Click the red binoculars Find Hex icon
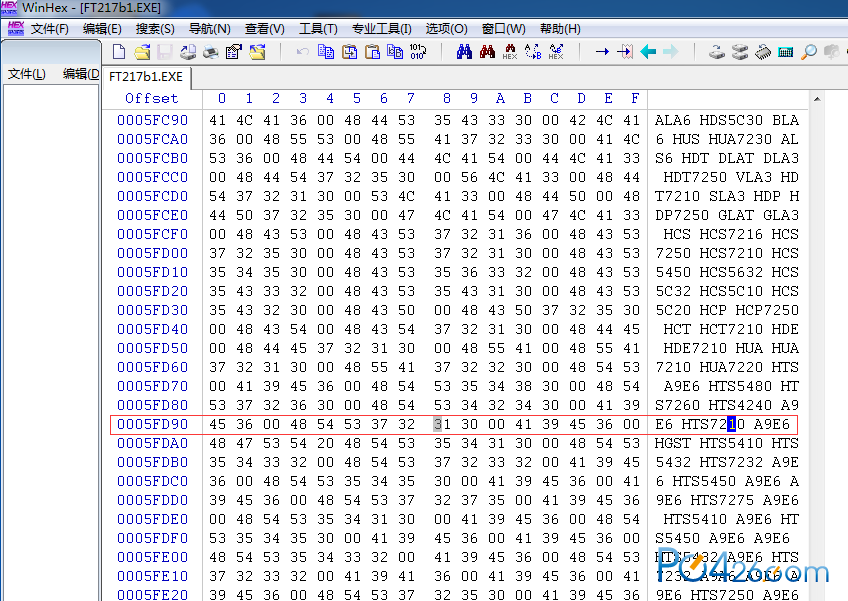Image resolution: width=848 pixels, height=601 pixels. (x=487, y=52)
